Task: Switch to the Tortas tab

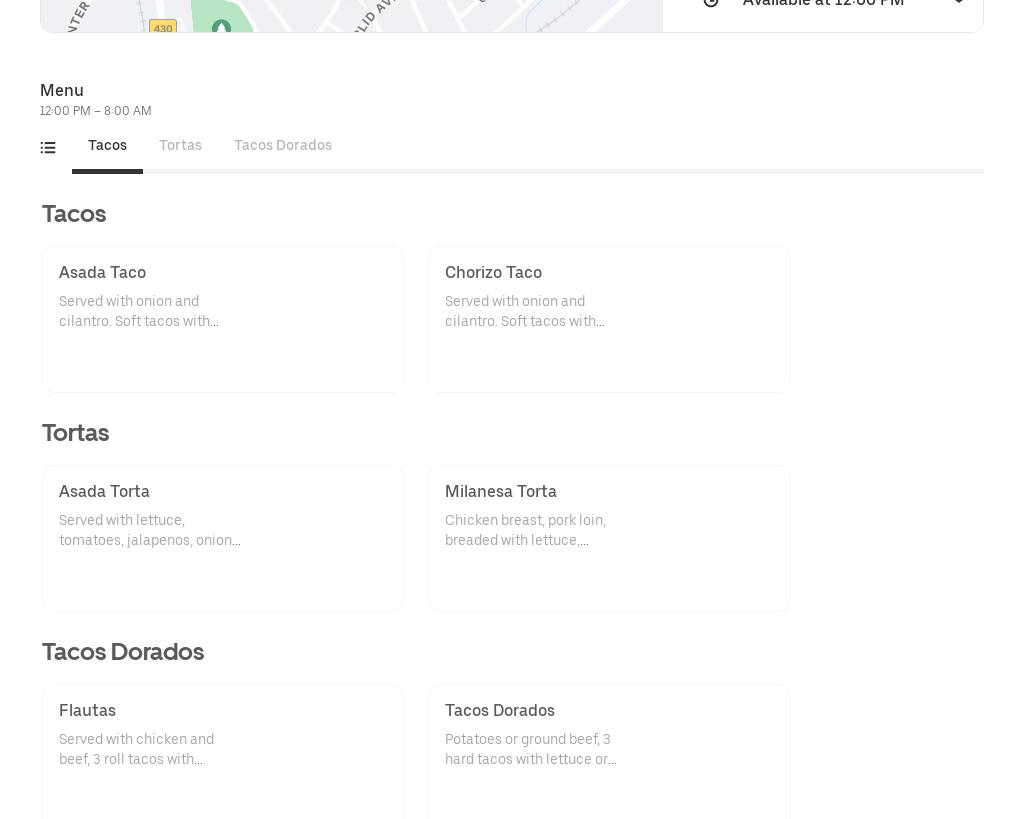Action: coord(180,146)
